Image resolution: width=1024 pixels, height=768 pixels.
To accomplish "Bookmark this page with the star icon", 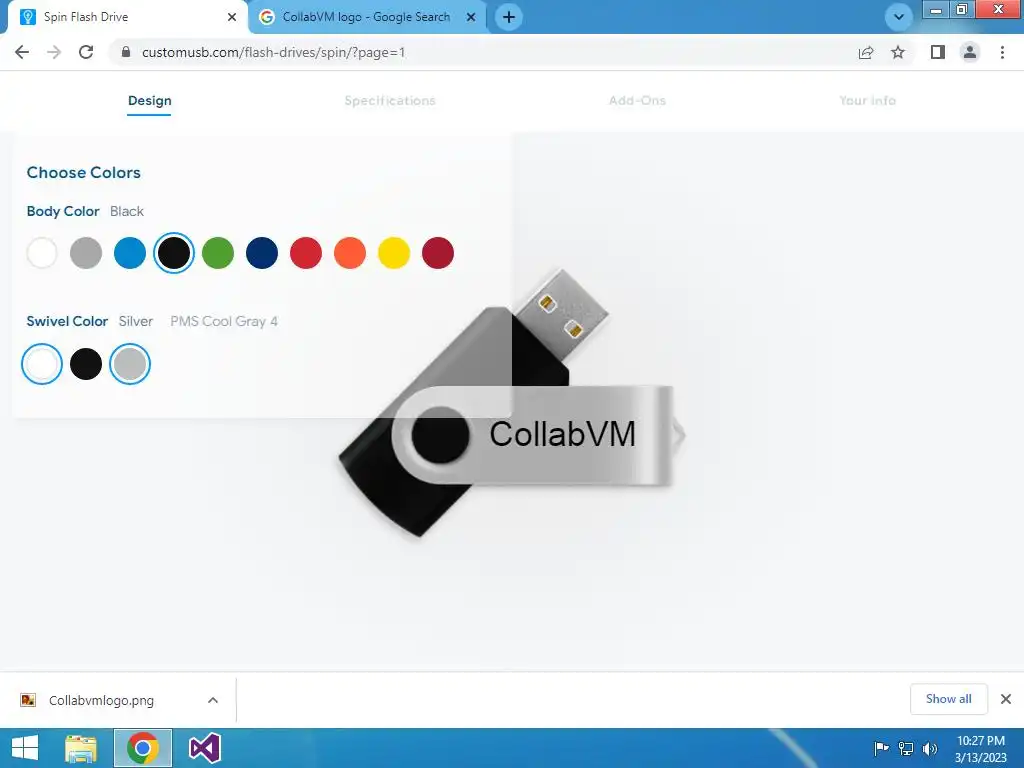I will (x=898, y=52).
